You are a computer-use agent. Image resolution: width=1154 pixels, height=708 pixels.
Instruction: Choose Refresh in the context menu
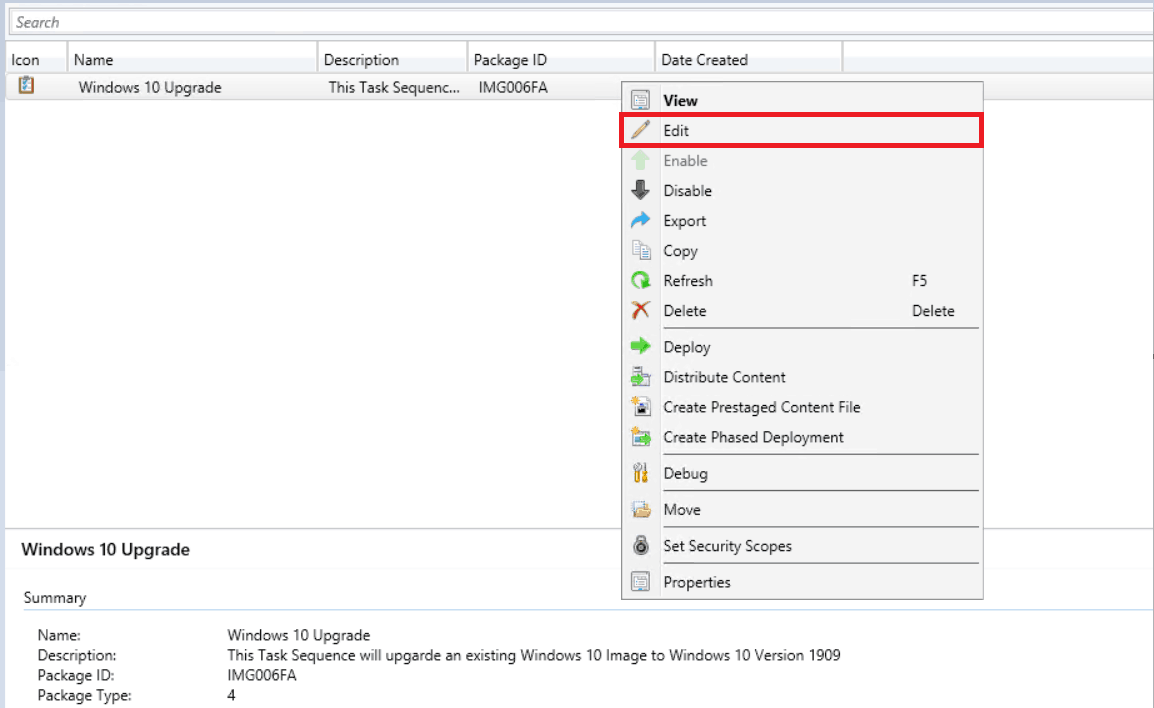tap(802, 280)
